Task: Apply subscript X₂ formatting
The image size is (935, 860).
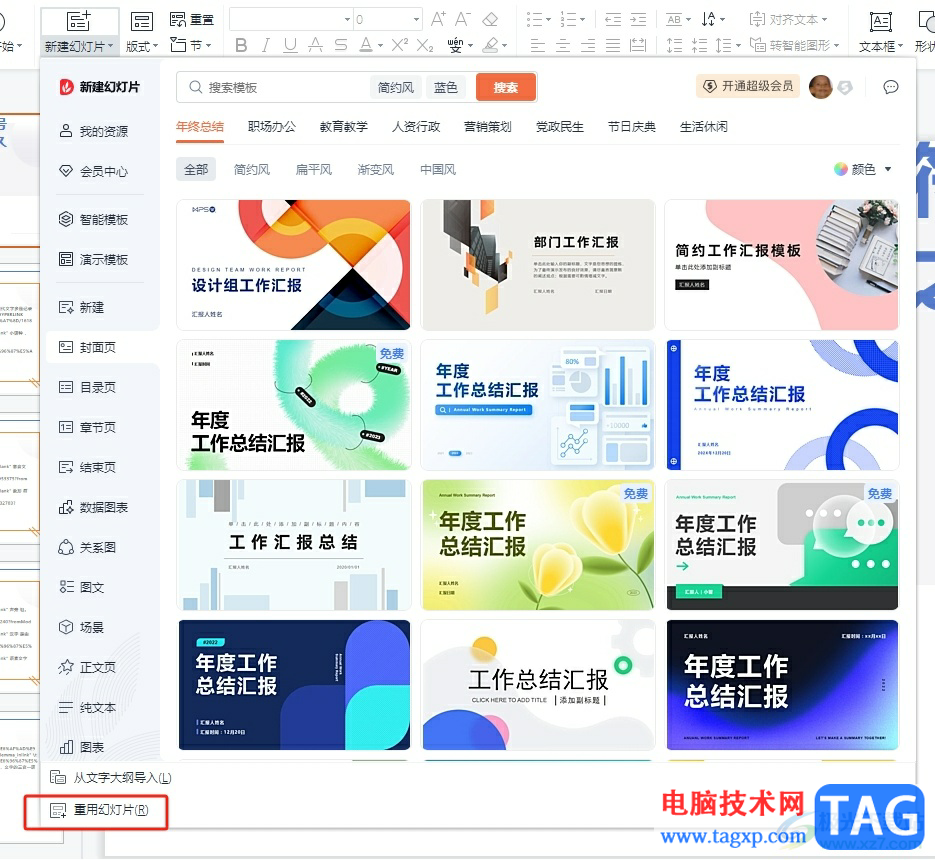Action: pyautogui.click(x=425, y=45)
